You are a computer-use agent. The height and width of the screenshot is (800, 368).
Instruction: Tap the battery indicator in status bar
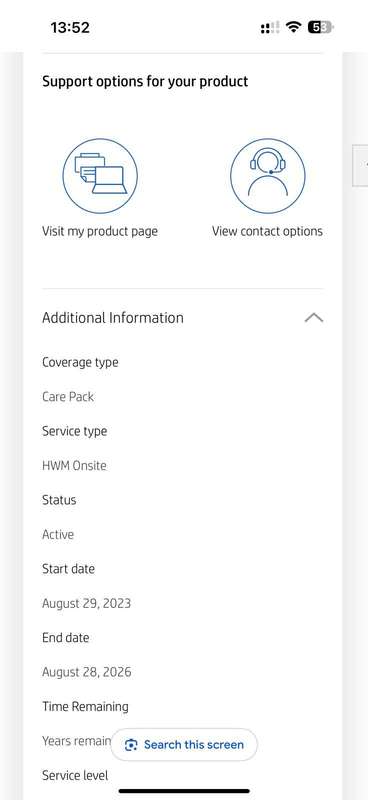click(320, 28)
